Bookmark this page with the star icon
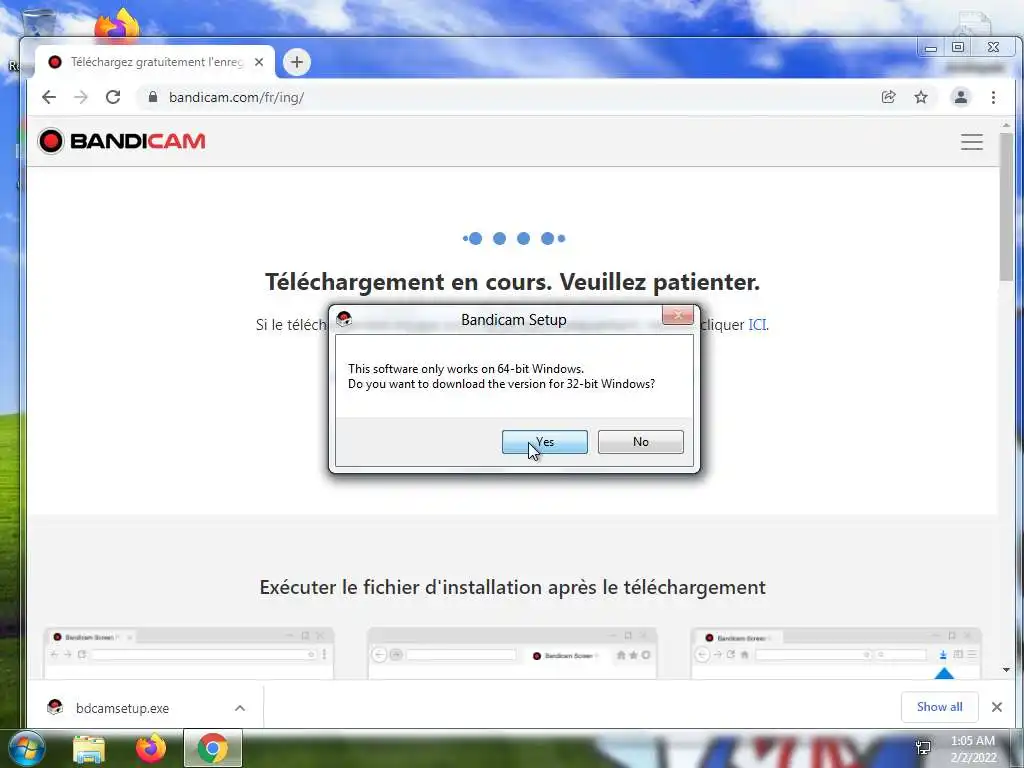This screenshot has width=1024, height=768. click(x=921, y=97)
